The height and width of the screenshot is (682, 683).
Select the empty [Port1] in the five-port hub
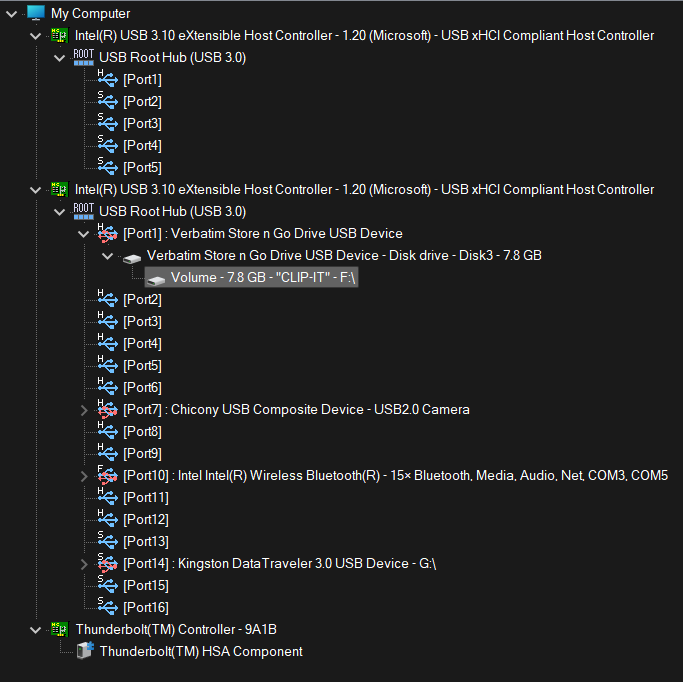coord(142,79)
